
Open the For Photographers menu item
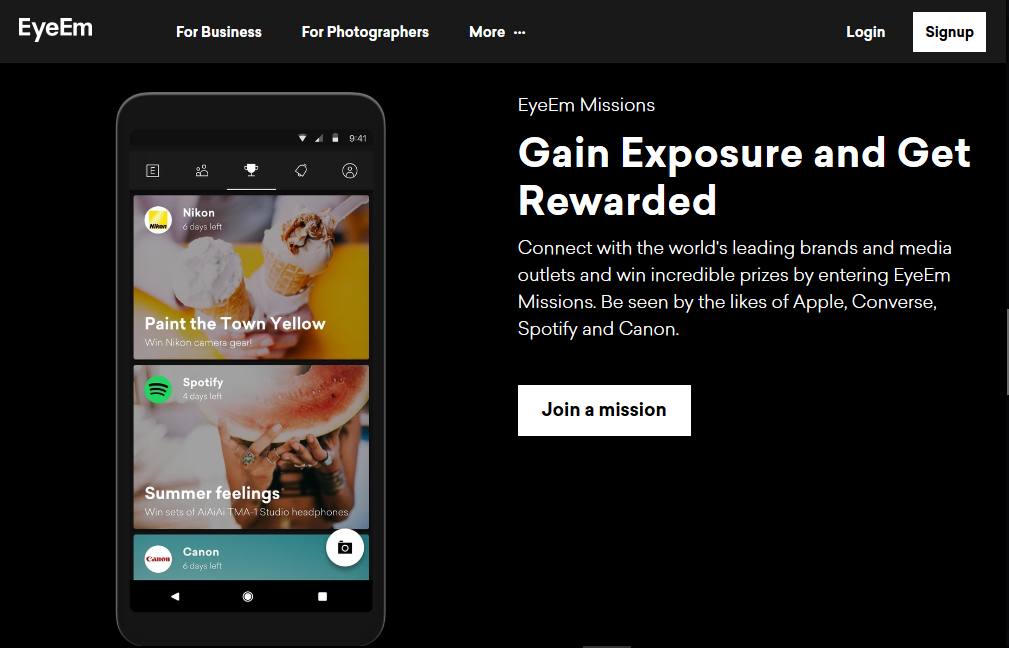point(365,32)
